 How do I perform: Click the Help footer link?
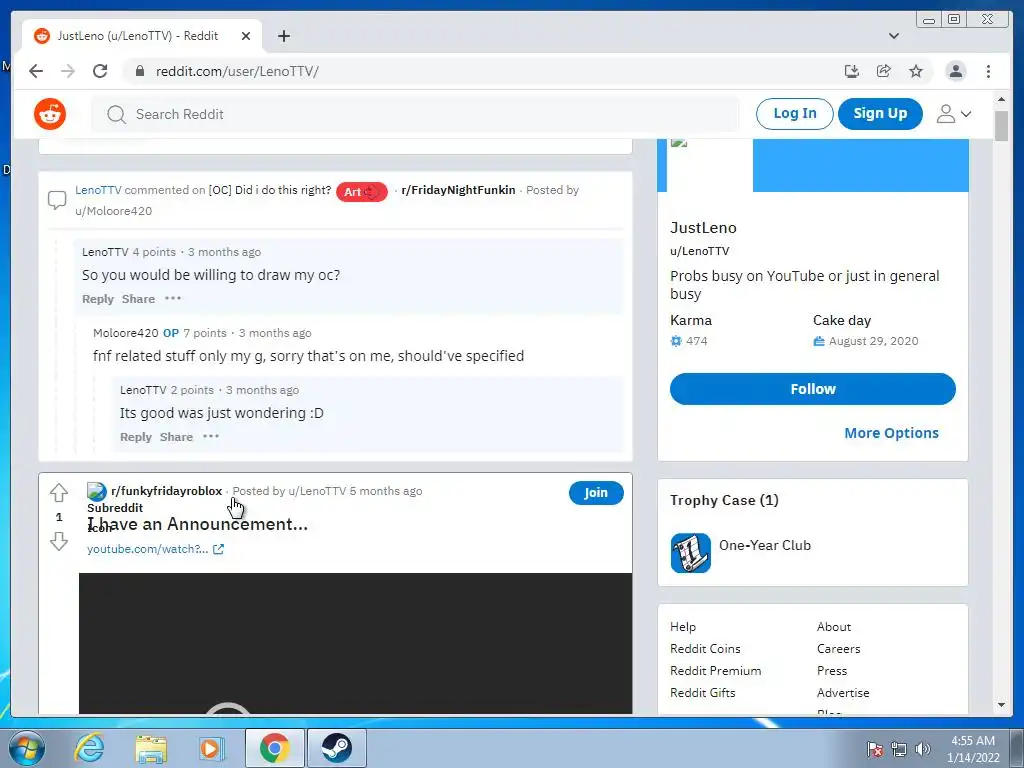(x=682, y=627)
